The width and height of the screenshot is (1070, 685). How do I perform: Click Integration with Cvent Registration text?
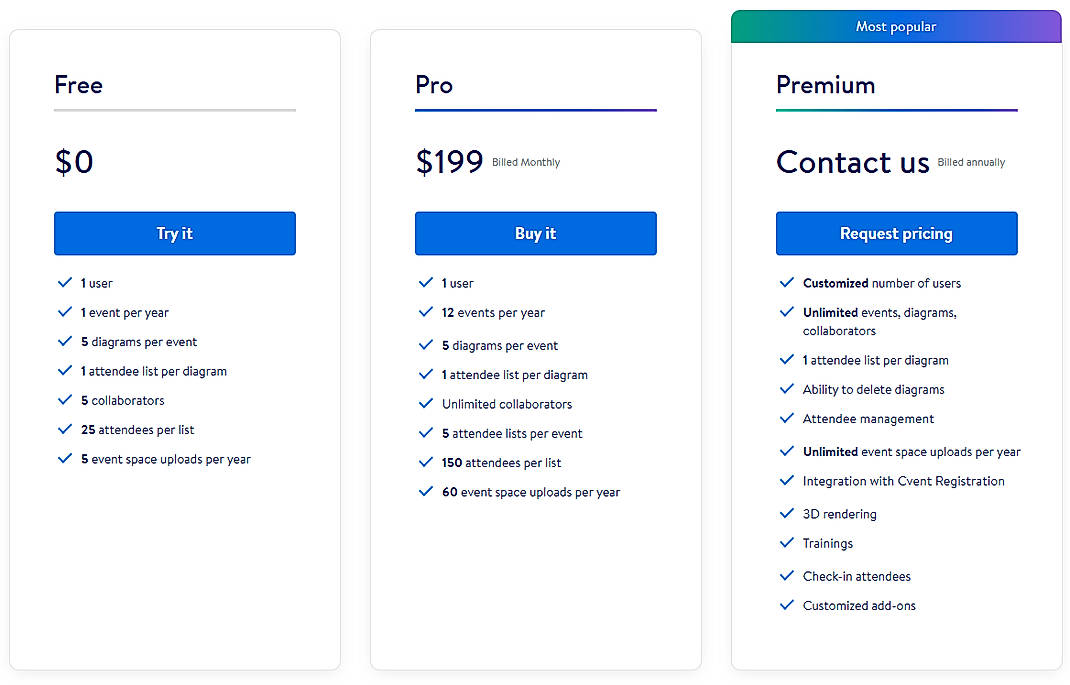(x=903, y=481)
